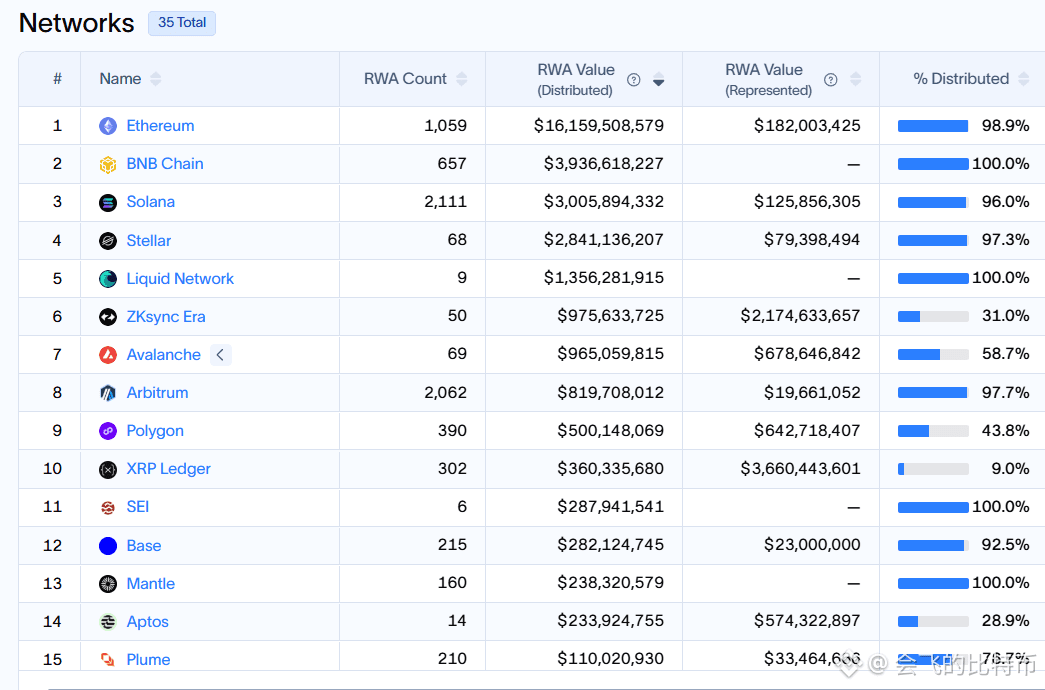1045x690 pixels.
Task: Select the Stellar table row name
Action: tap(149, 241)
